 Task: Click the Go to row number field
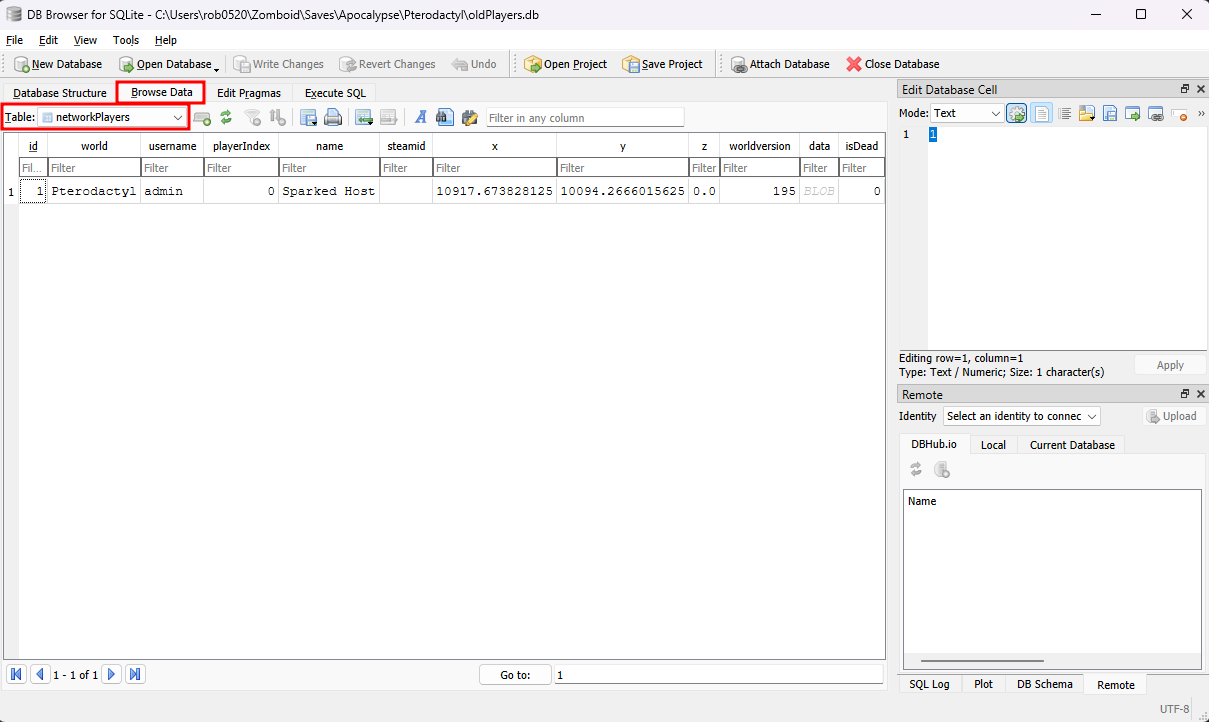pyautogui.click(x=718, y=675)
